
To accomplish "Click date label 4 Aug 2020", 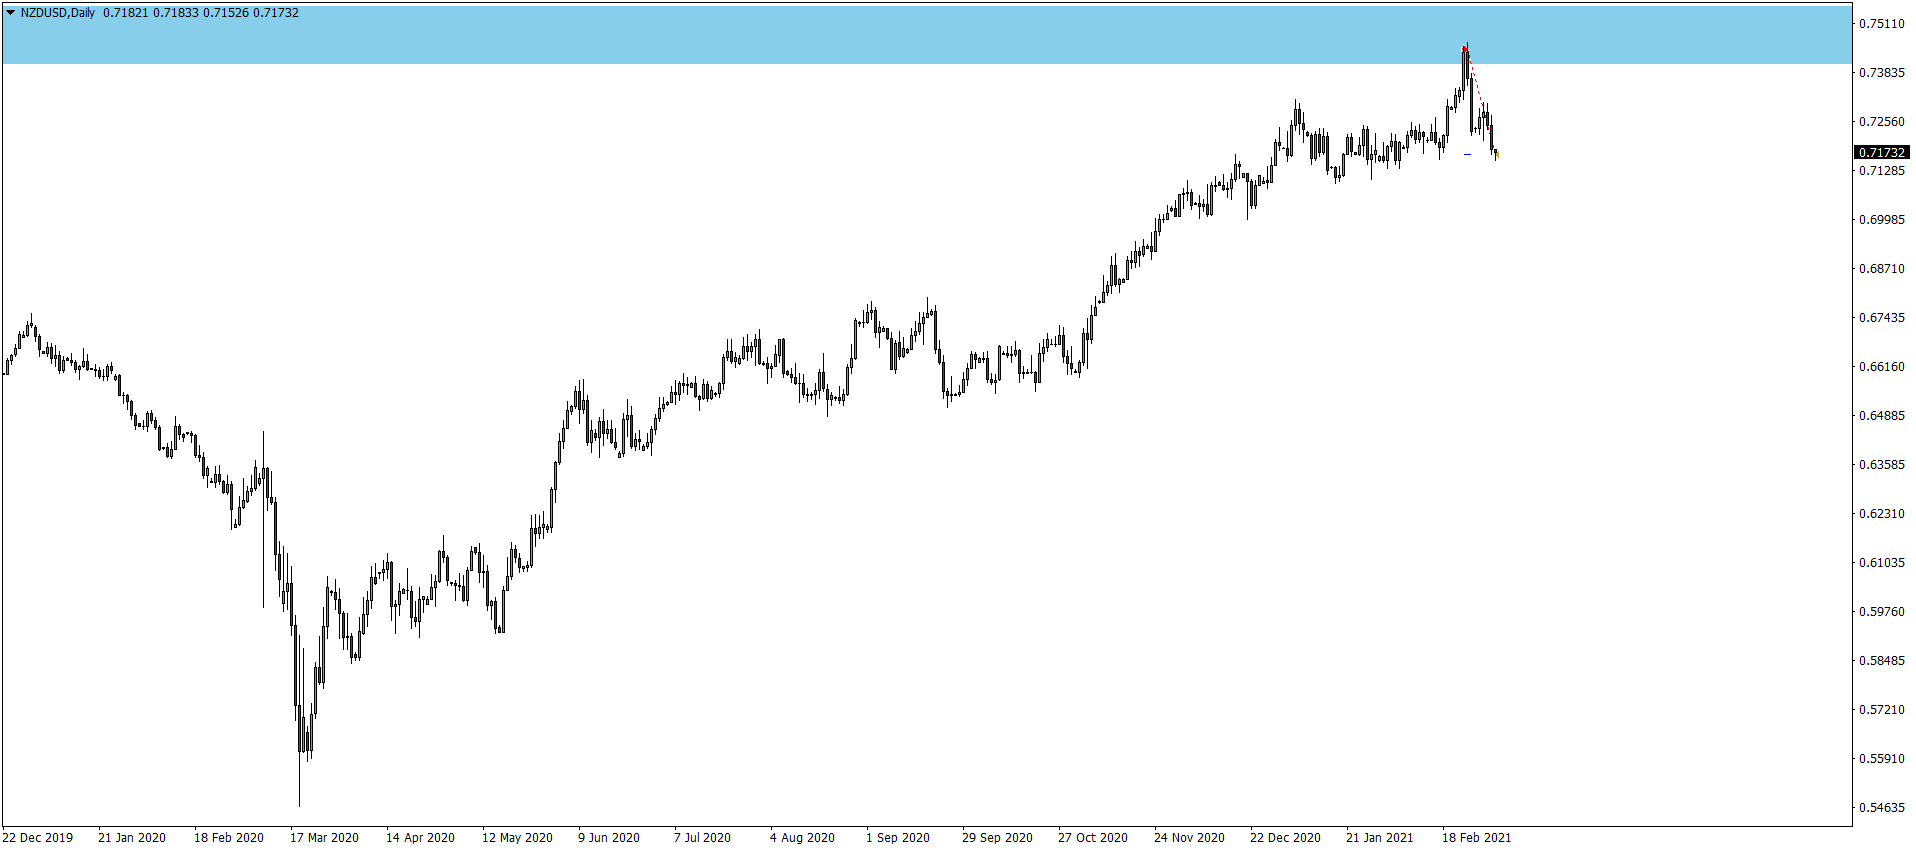I will [x=802, y=837].
